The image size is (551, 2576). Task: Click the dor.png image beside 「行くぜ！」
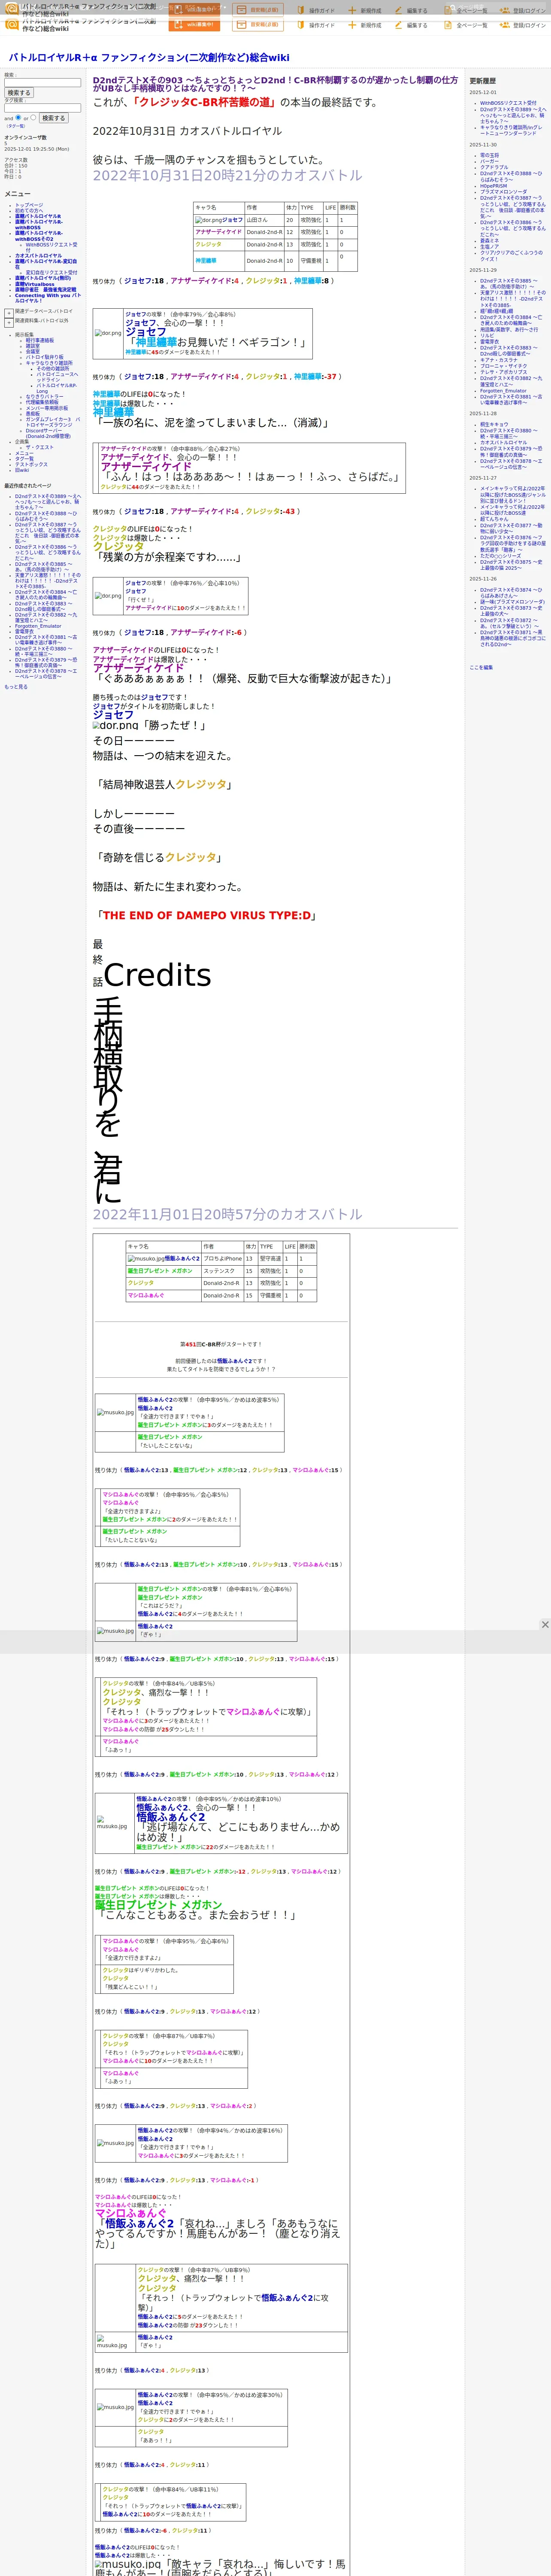coord(108,596)
